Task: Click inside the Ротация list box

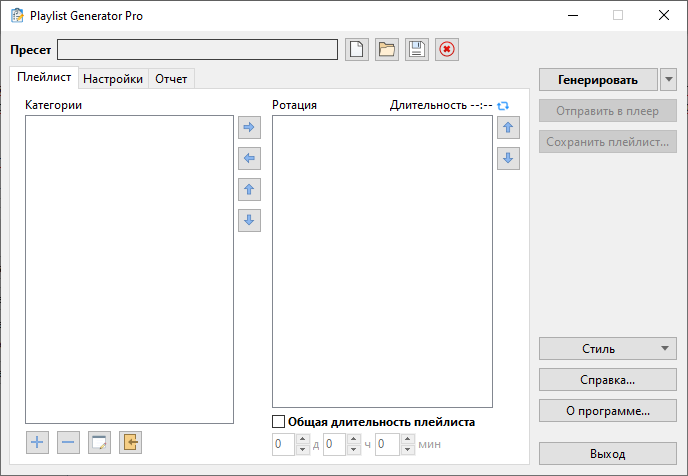Action: (x=382, y=261)
